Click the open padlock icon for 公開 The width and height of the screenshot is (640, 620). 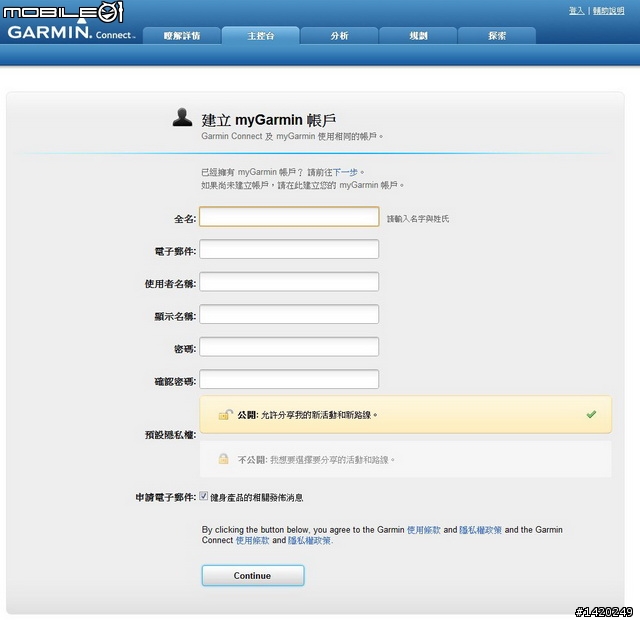point(225,414)
